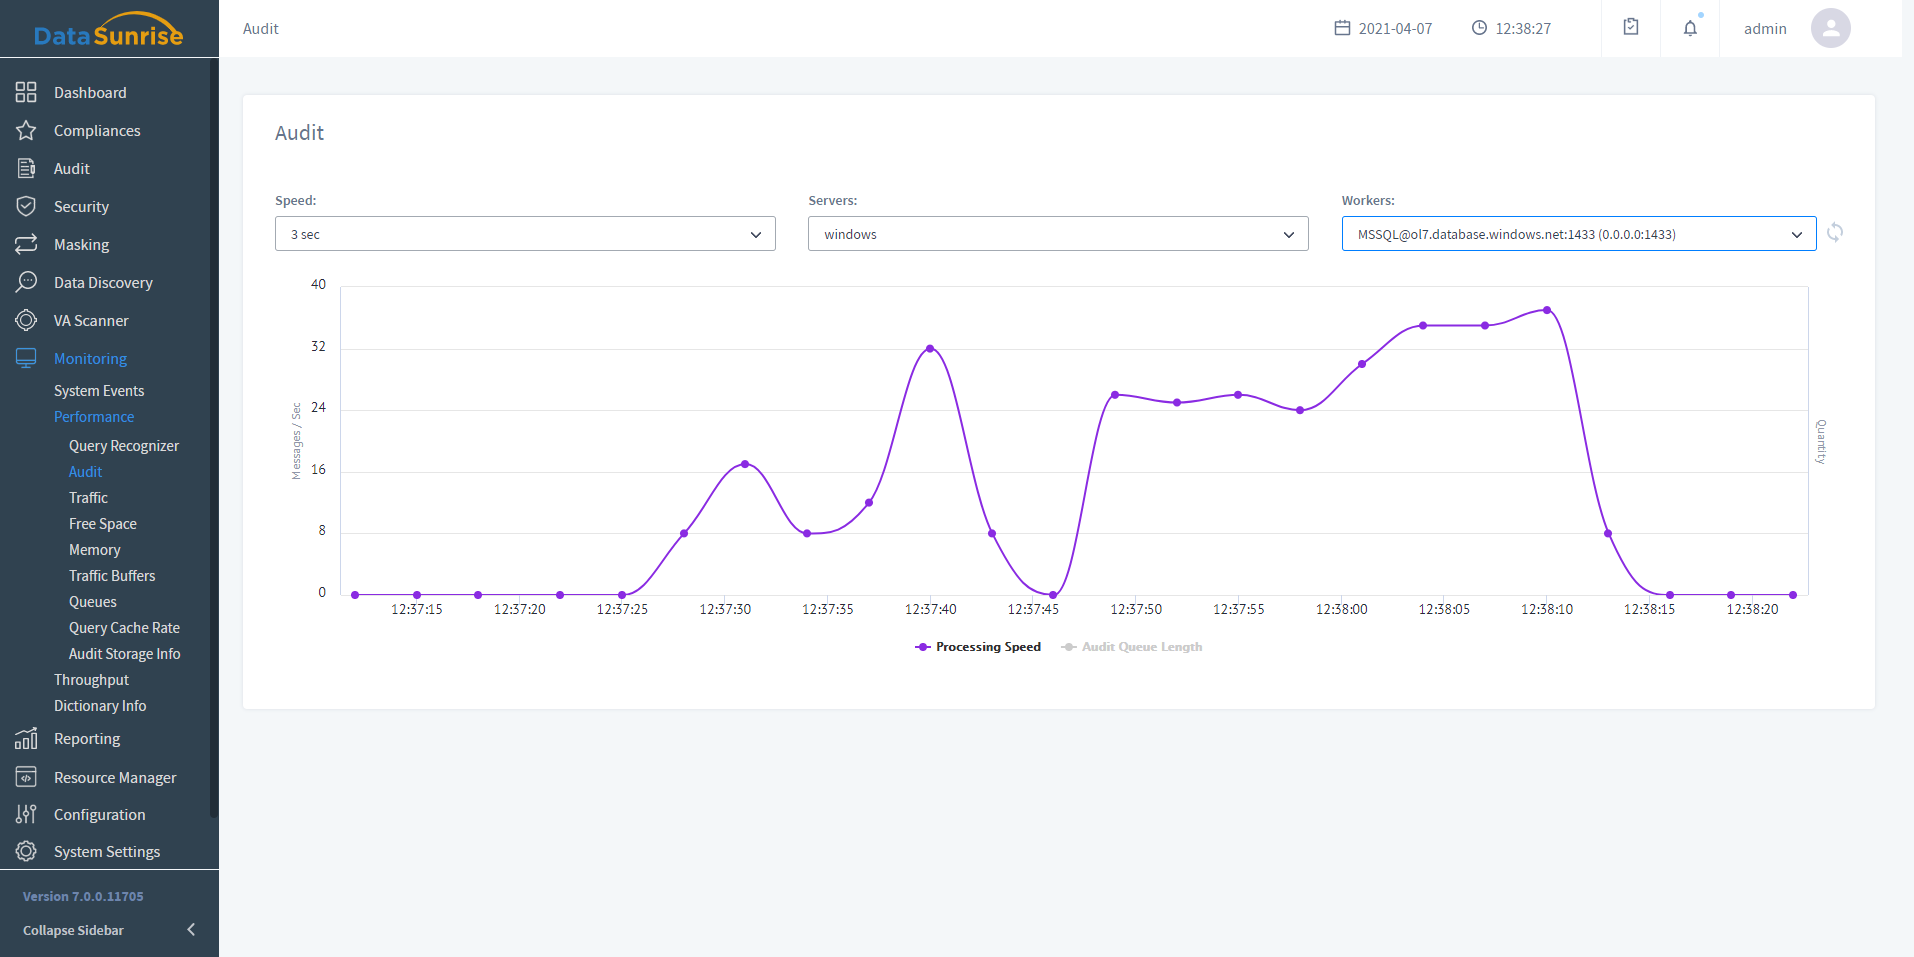Open the Servers dropdown showing windows

[x=1058, y=234]
